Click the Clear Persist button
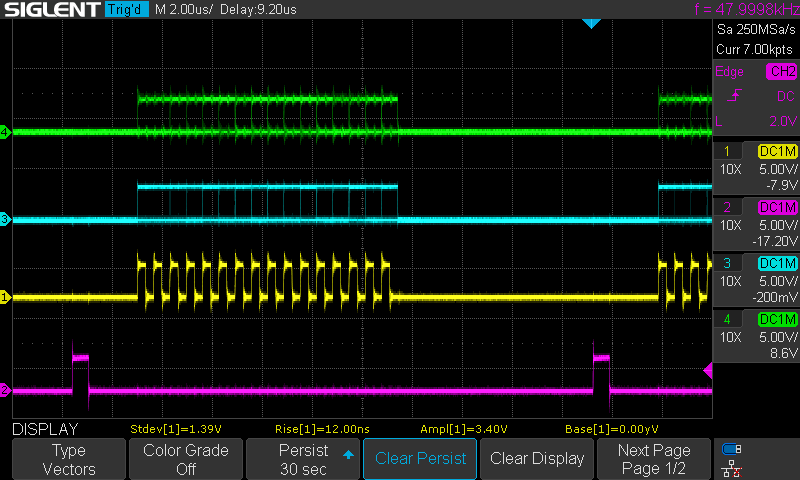This screenshot has height=480, width=800. coord(420,459)
